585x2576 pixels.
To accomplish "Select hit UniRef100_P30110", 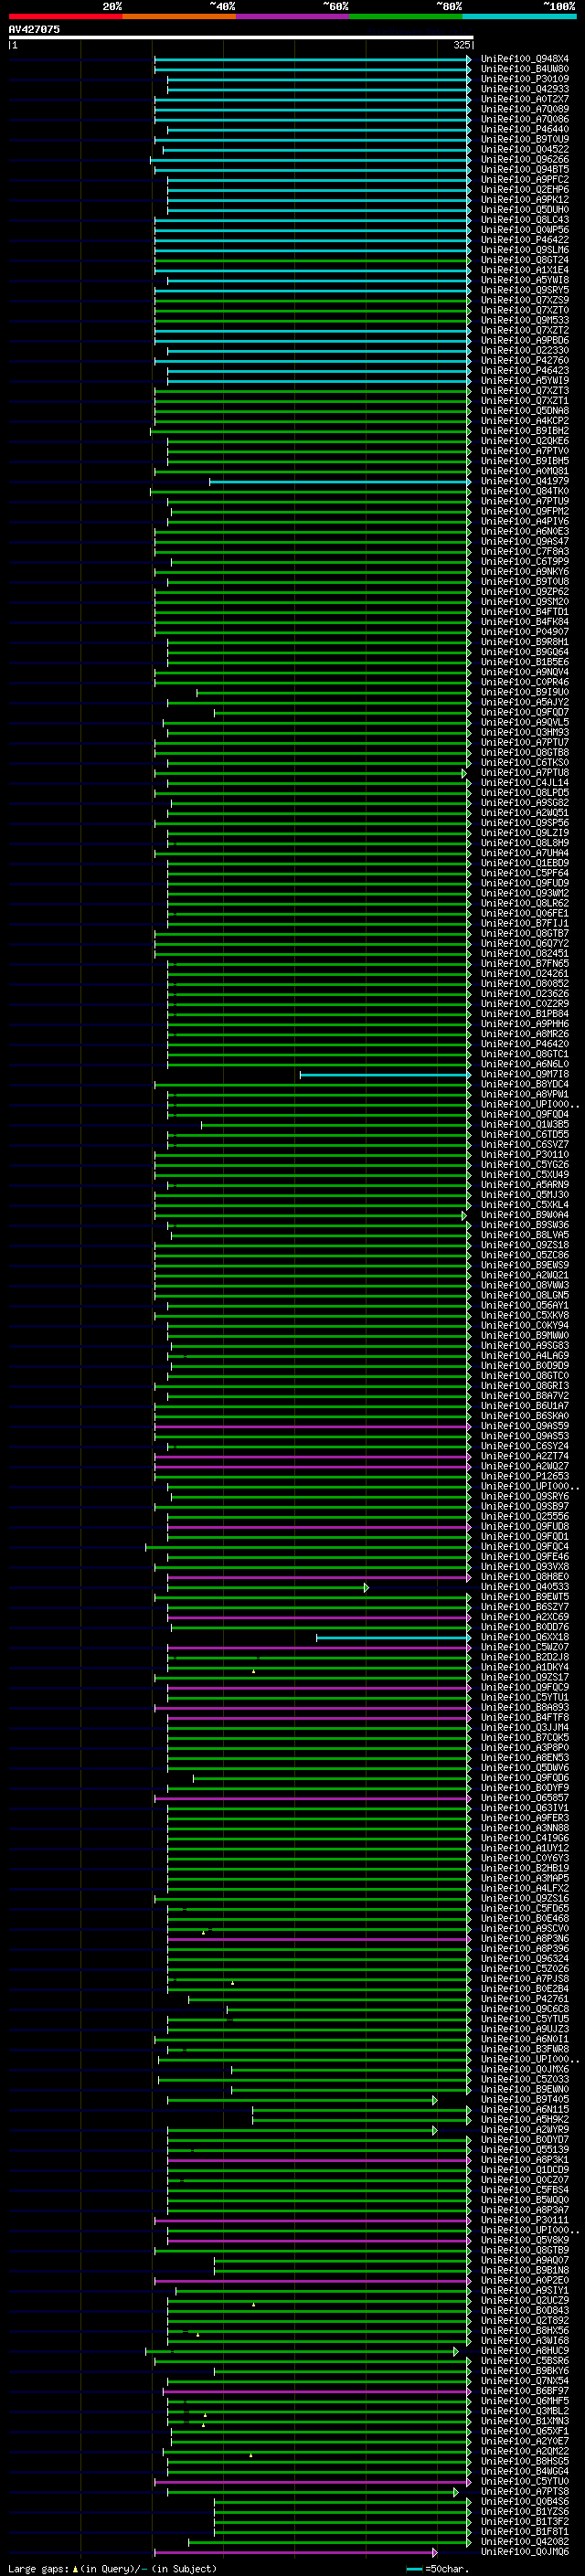I will (524, 1154).
